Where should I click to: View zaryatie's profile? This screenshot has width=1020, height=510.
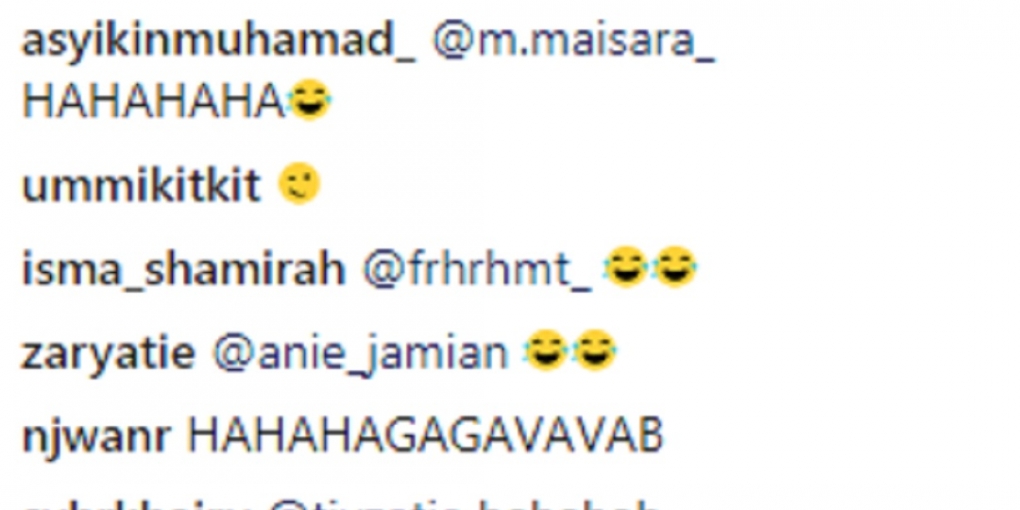click(x=109, y=353)
